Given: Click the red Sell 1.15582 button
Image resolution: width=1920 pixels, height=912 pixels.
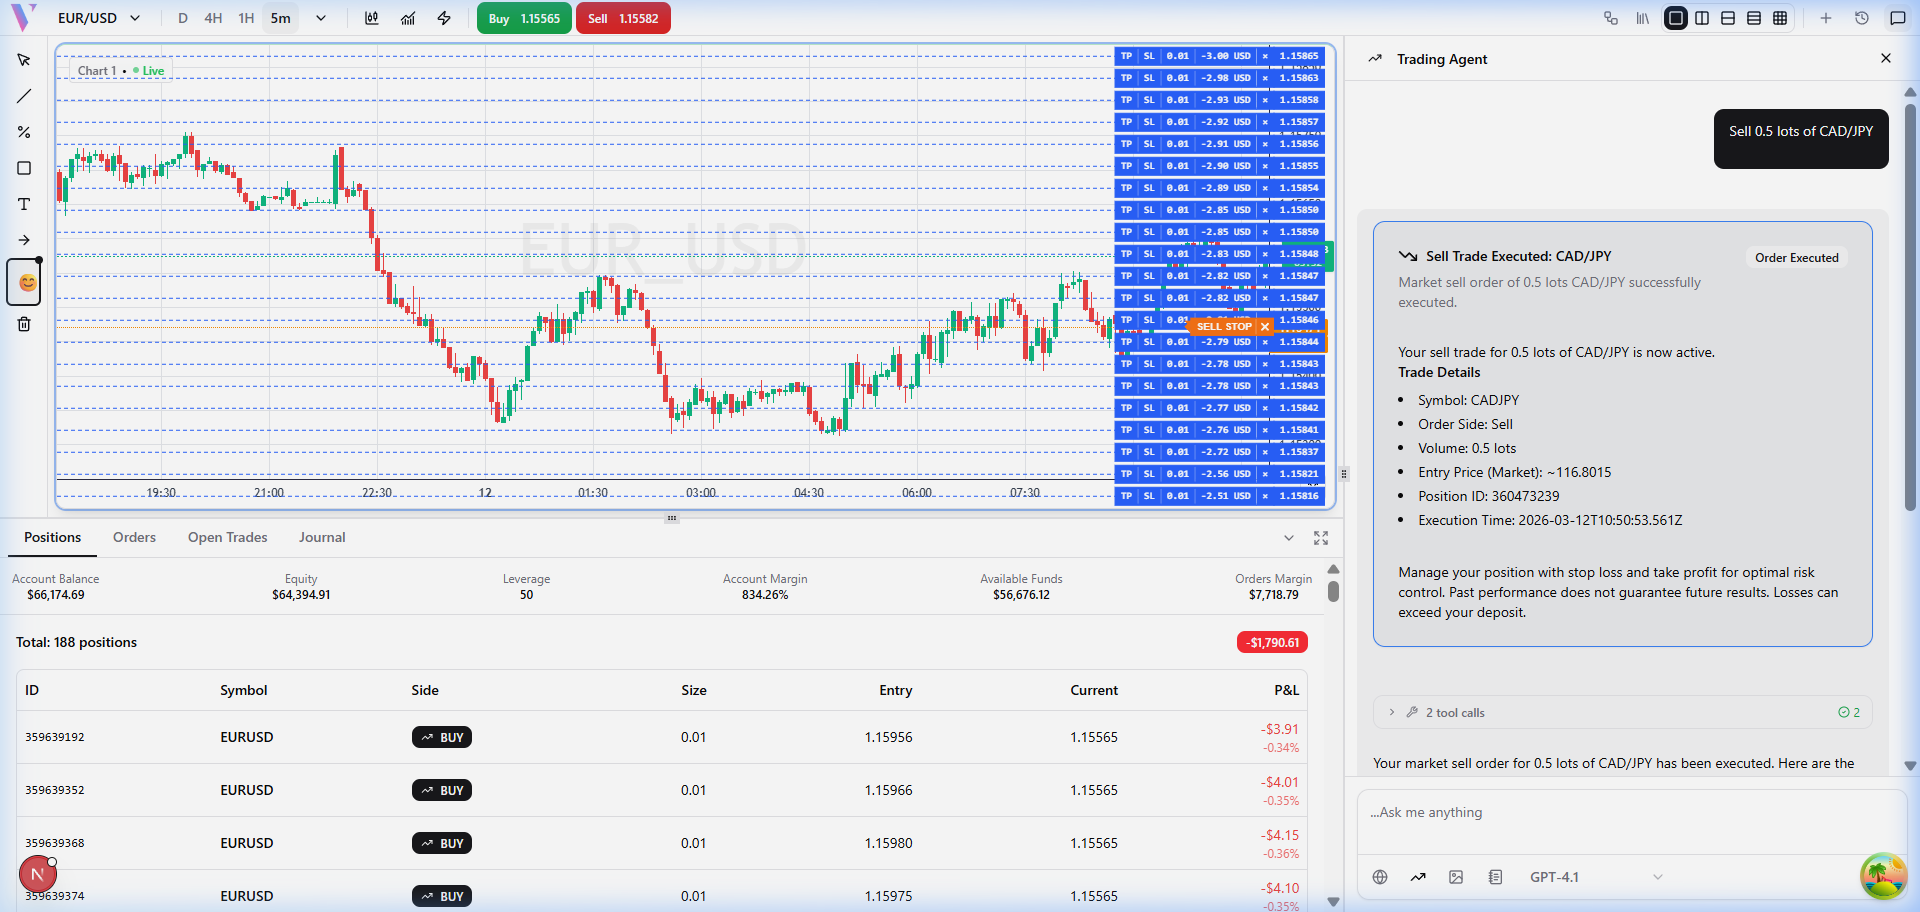Looking at the screenshot, I should [x=623, y=18].
